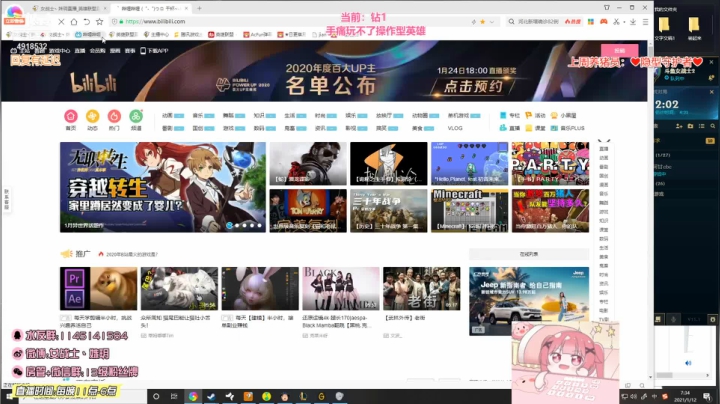Select the second carousel dot indicator
Viewport: 720px width, 404px height.
click(x=237, y=225)
